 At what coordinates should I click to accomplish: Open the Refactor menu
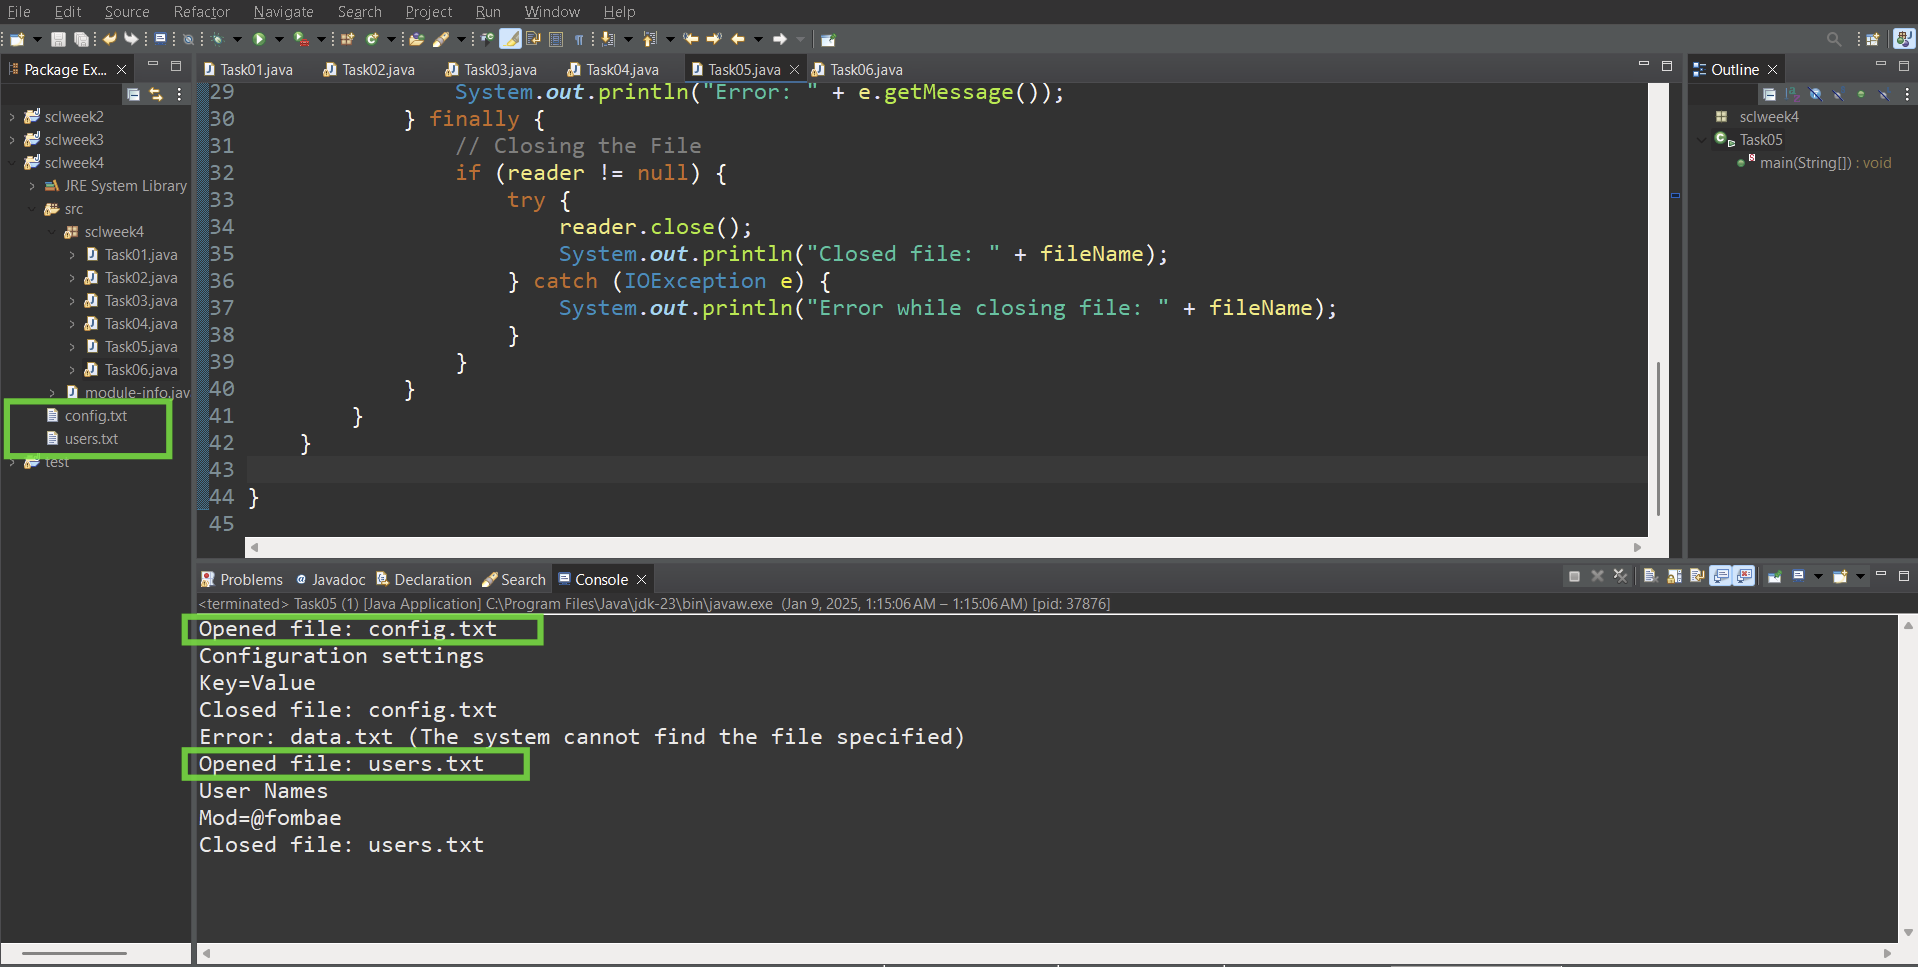202,12
